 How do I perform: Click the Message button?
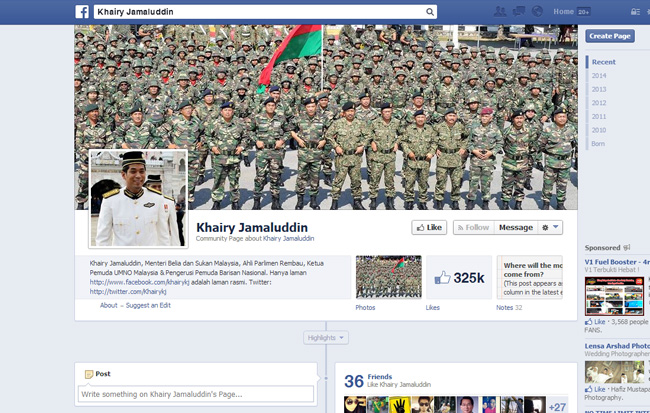pos(516,227)
